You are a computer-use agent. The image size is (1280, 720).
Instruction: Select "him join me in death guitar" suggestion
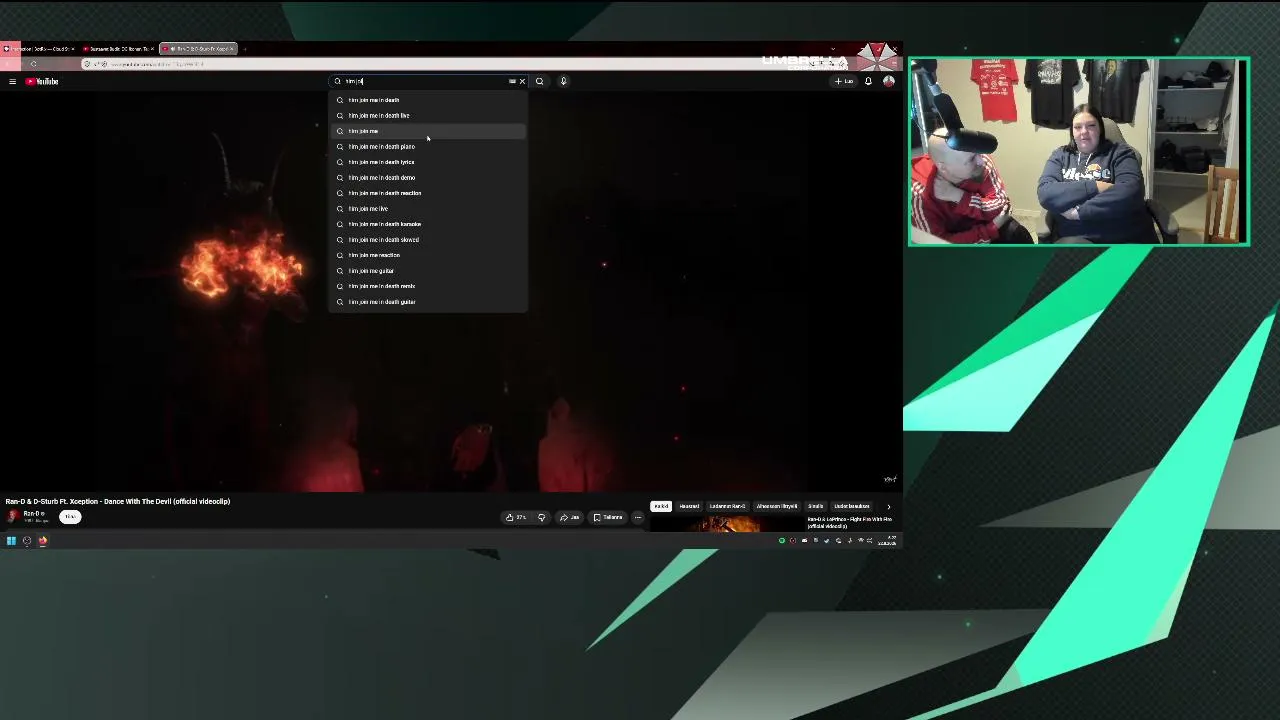[x=428, y=301]
